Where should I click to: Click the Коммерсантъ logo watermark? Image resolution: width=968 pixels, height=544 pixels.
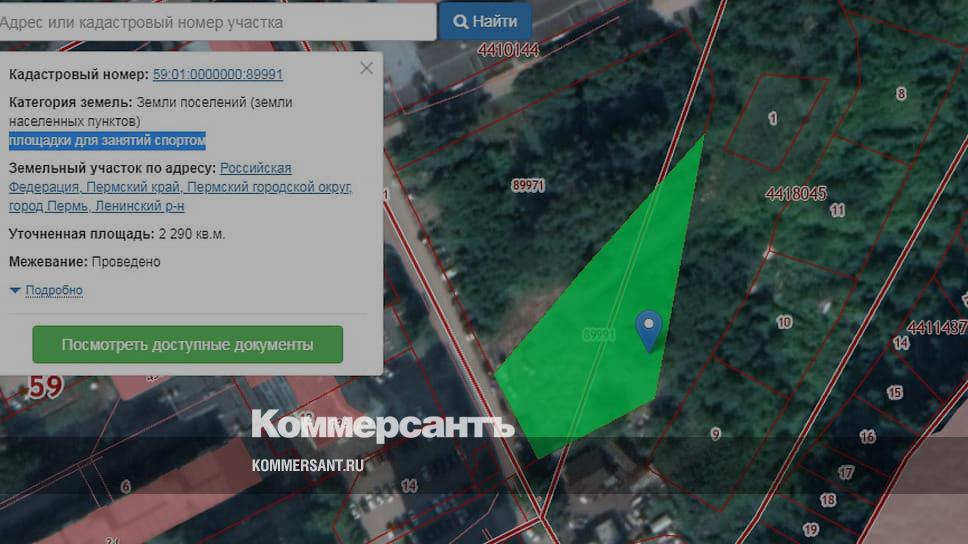(x=382, y=425)
